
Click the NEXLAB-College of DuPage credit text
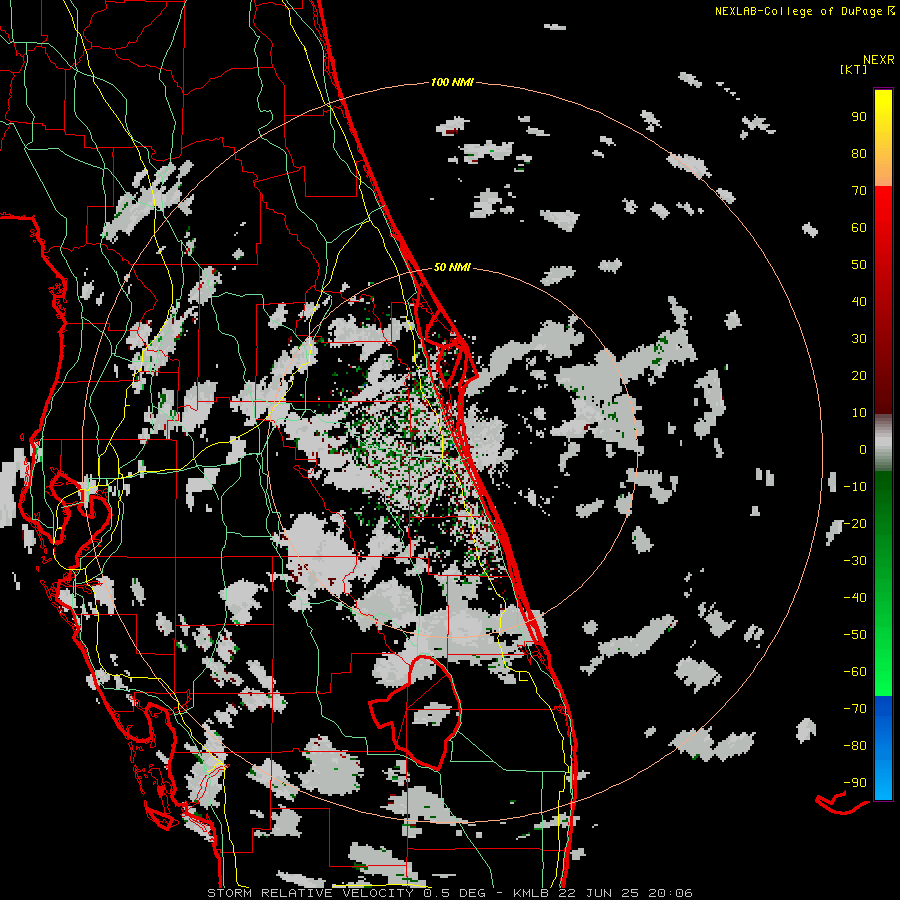pyautogui.click(x=799, y=11)
